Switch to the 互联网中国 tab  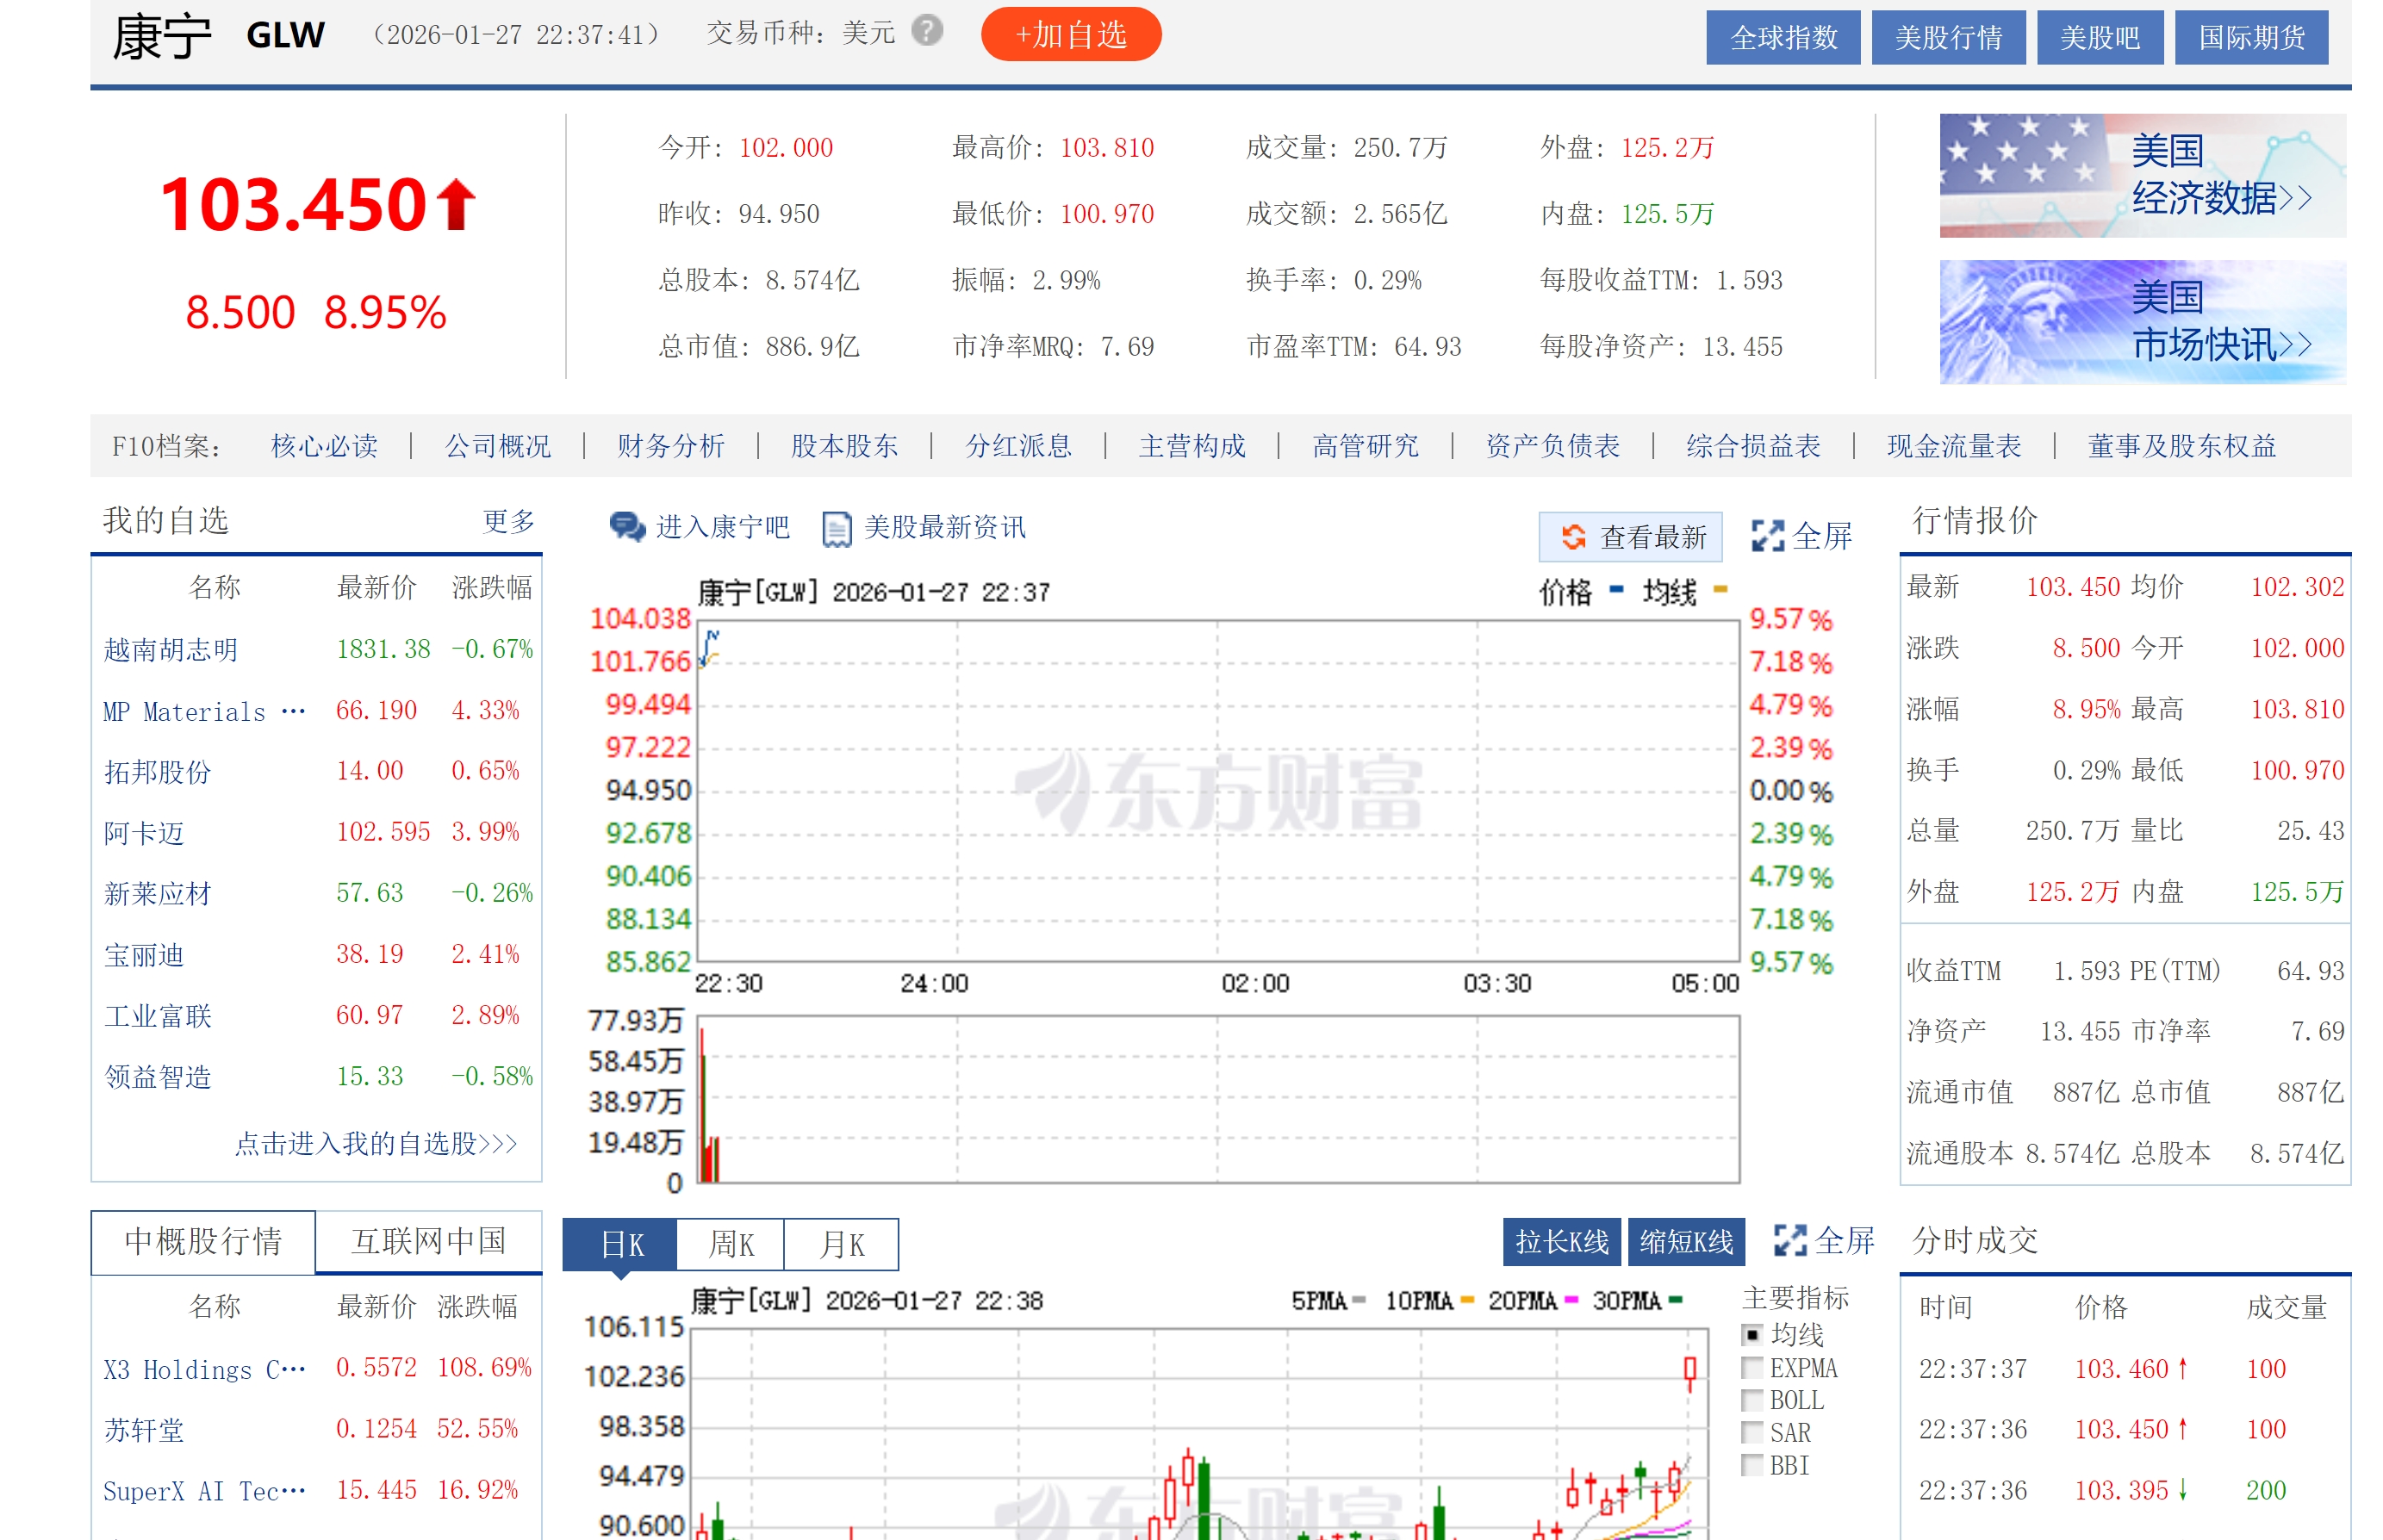(428, 1241)
